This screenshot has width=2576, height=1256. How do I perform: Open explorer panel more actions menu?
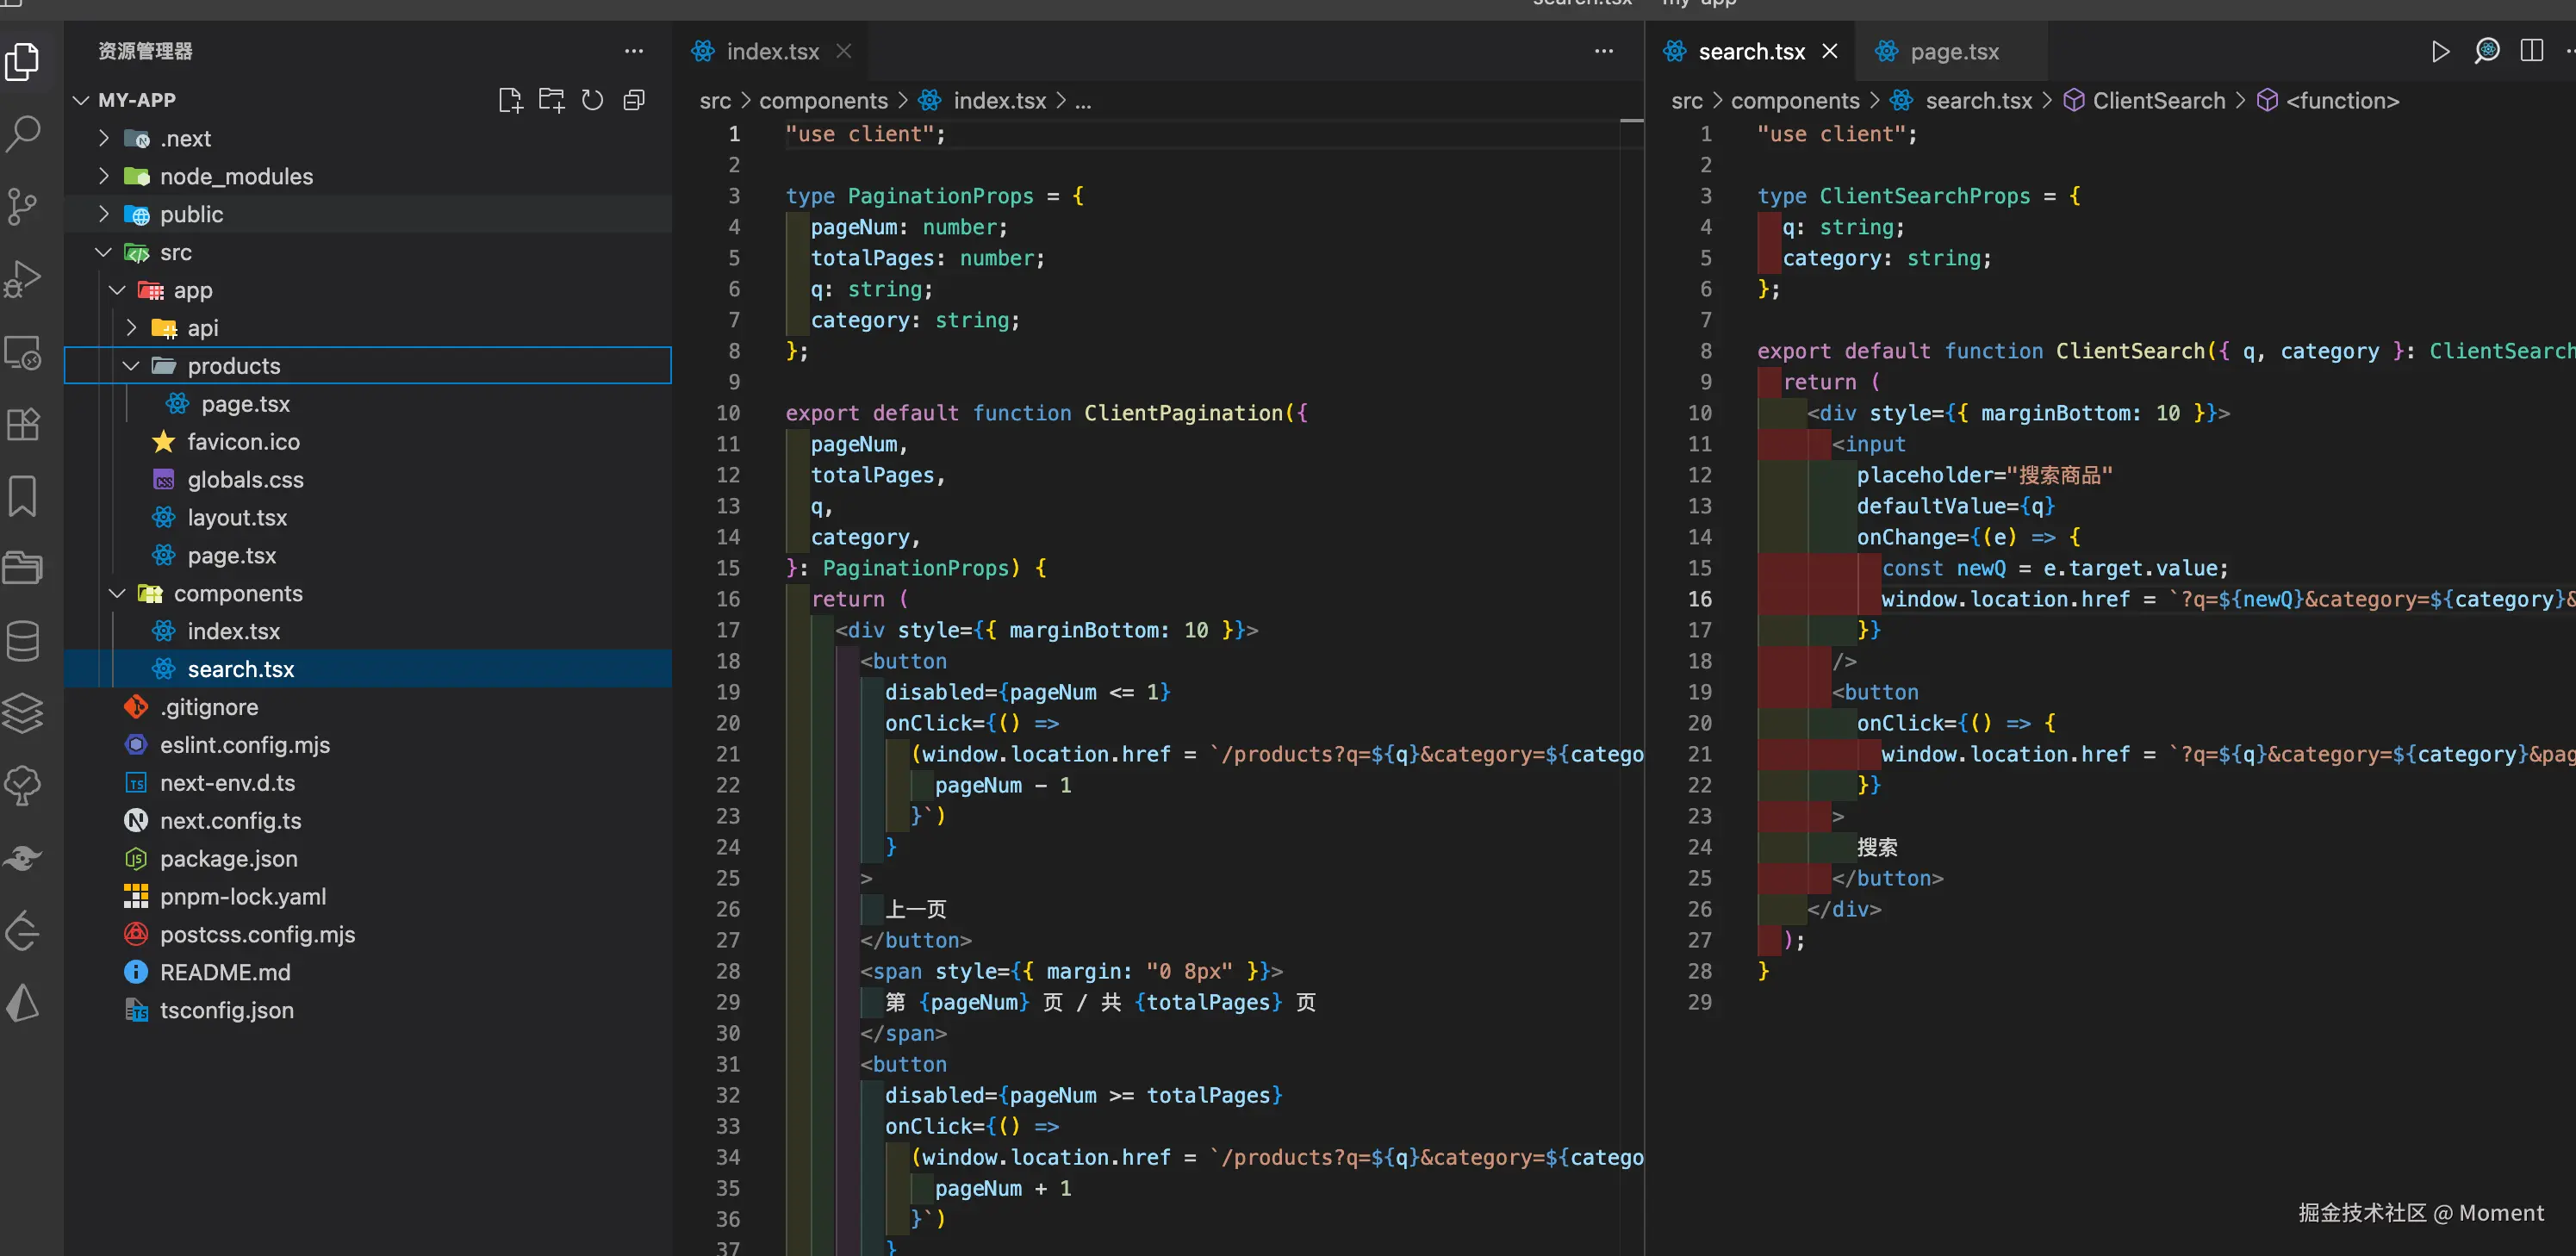tap(634, 51)
